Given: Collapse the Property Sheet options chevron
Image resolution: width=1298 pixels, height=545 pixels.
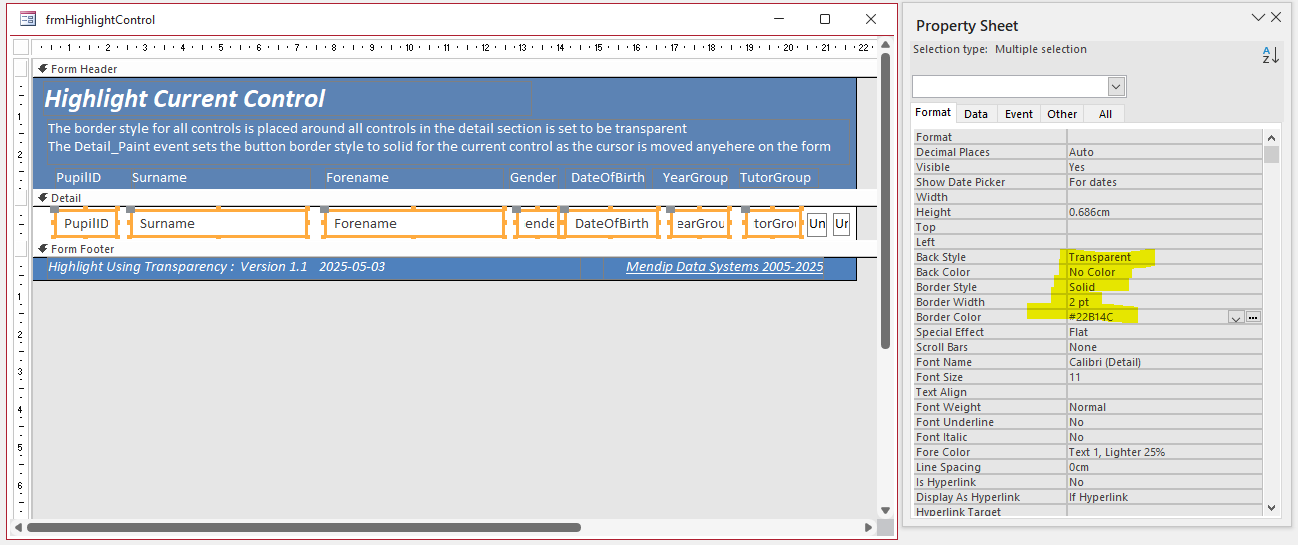Looking at the screenshot, I should point(1258,17).
